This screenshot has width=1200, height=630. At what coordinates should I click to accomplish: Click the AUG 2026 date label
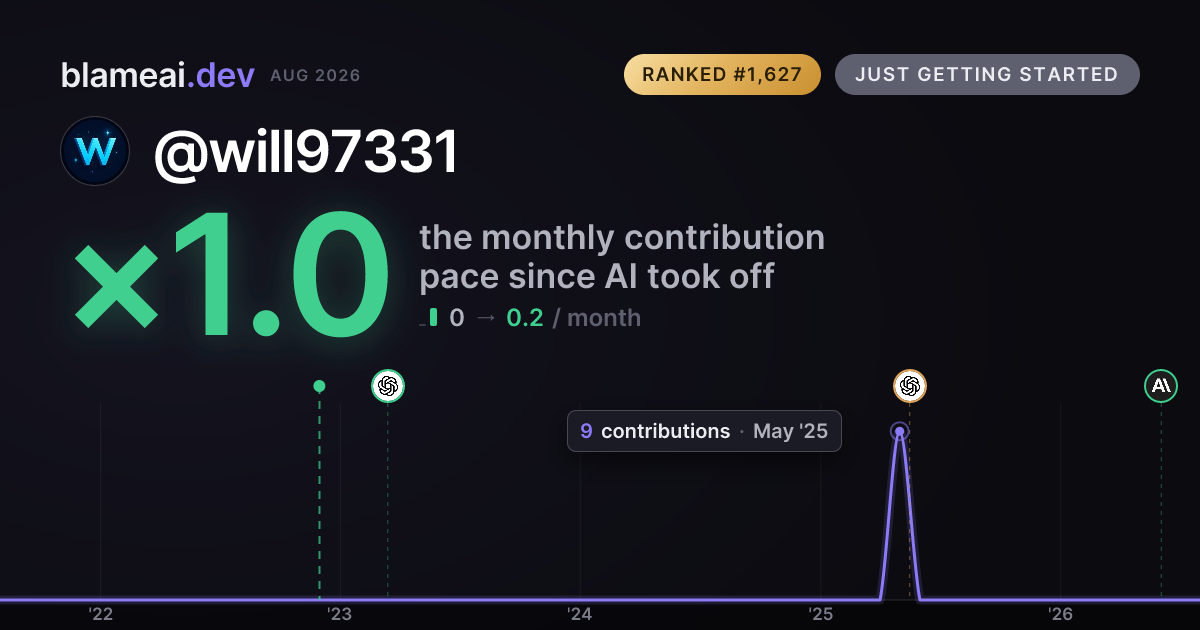(x=315, y=76)
